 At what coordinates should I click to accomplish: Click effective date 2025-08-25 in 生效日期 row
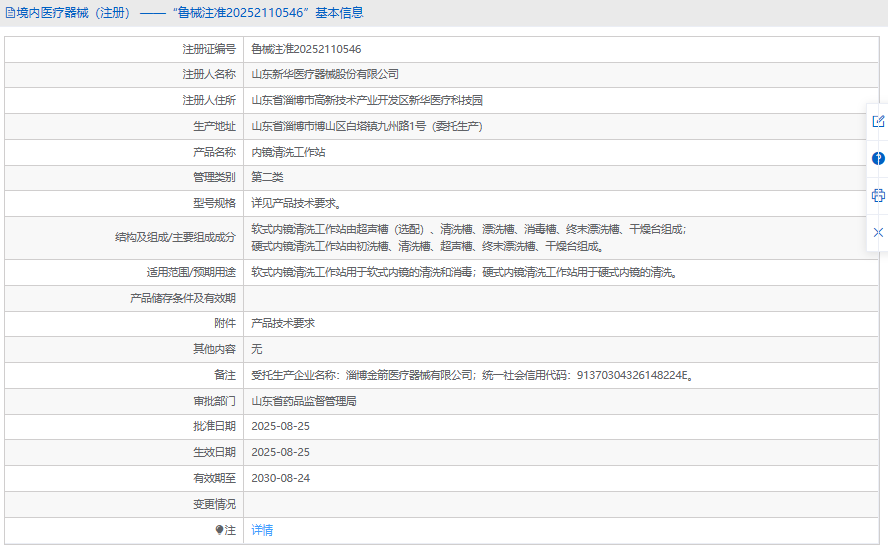280,452
